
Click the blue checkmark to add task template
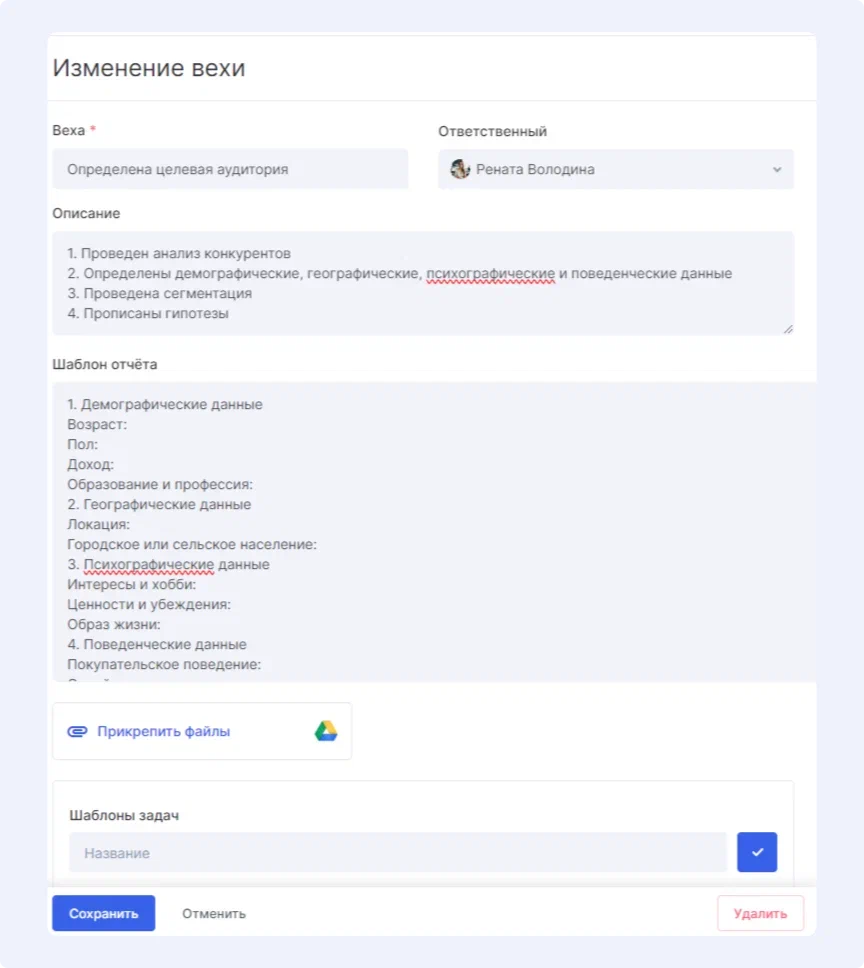coord(757,852)
